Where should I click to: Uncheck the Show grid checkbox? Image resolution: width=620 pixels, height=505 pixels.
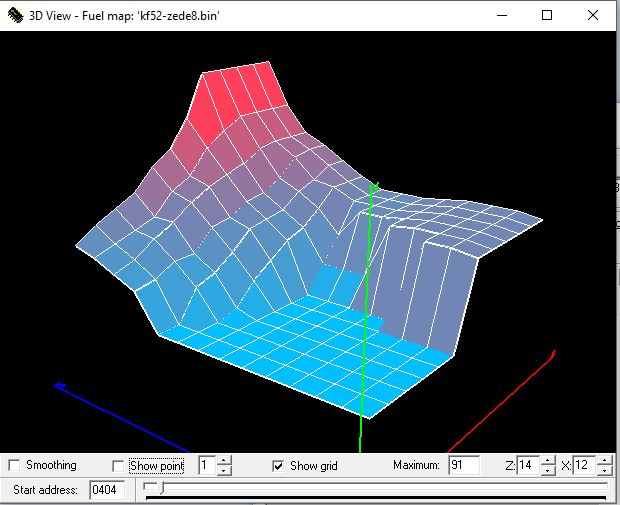pos(278,465)
